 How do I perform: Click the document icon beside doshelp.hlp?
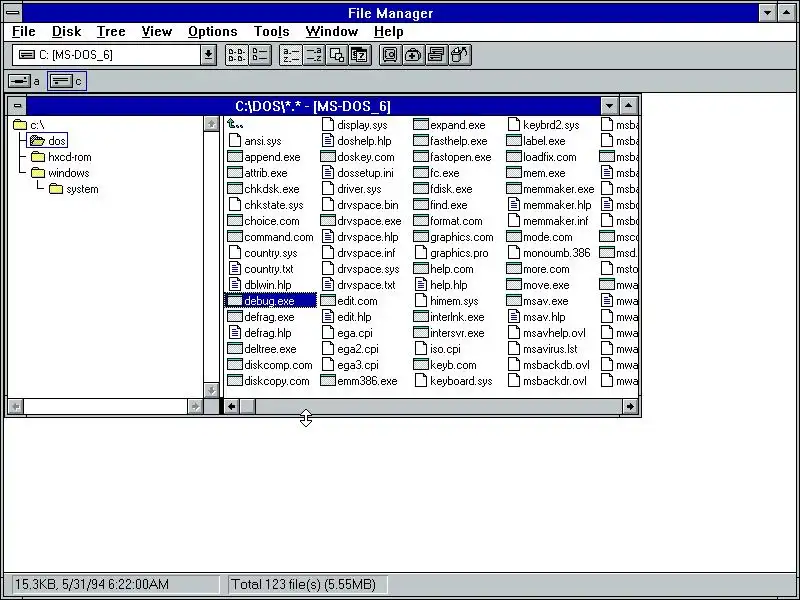tap(328, 141)
